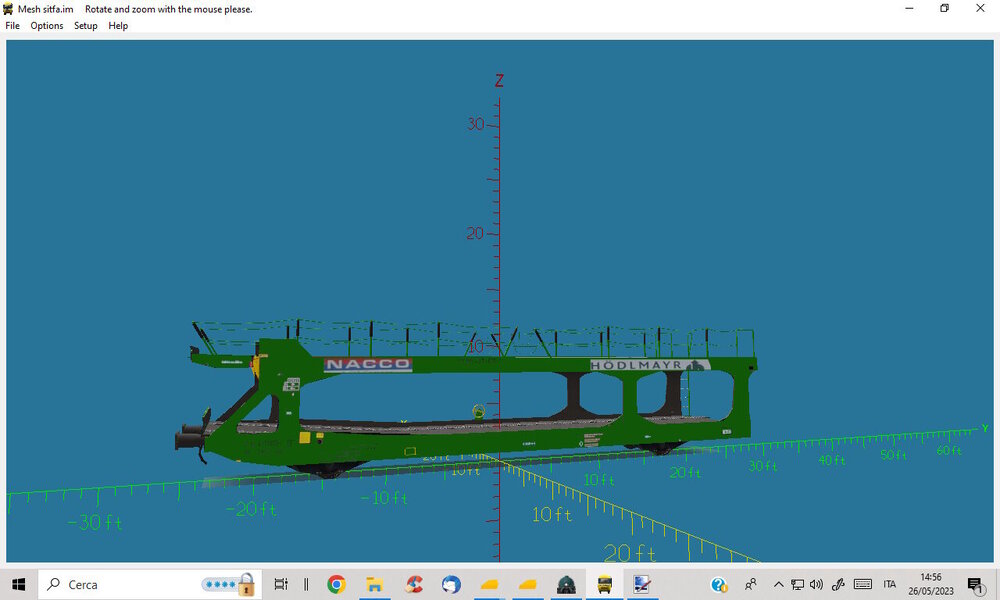This screenshot has width=1000, height=600.
Task: Open the Thunderbird taskbar icon
Action: tap(451, 584)
